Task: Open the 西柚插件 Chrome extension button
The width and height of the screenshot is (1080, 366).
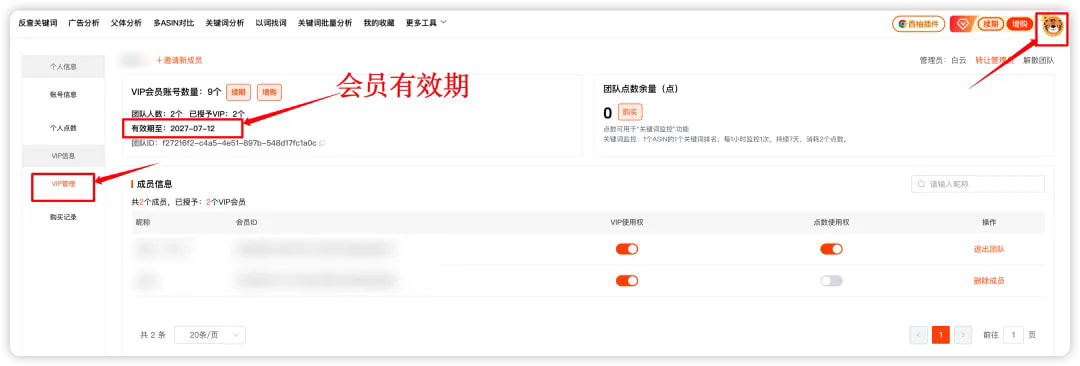Action: point(918,24)
